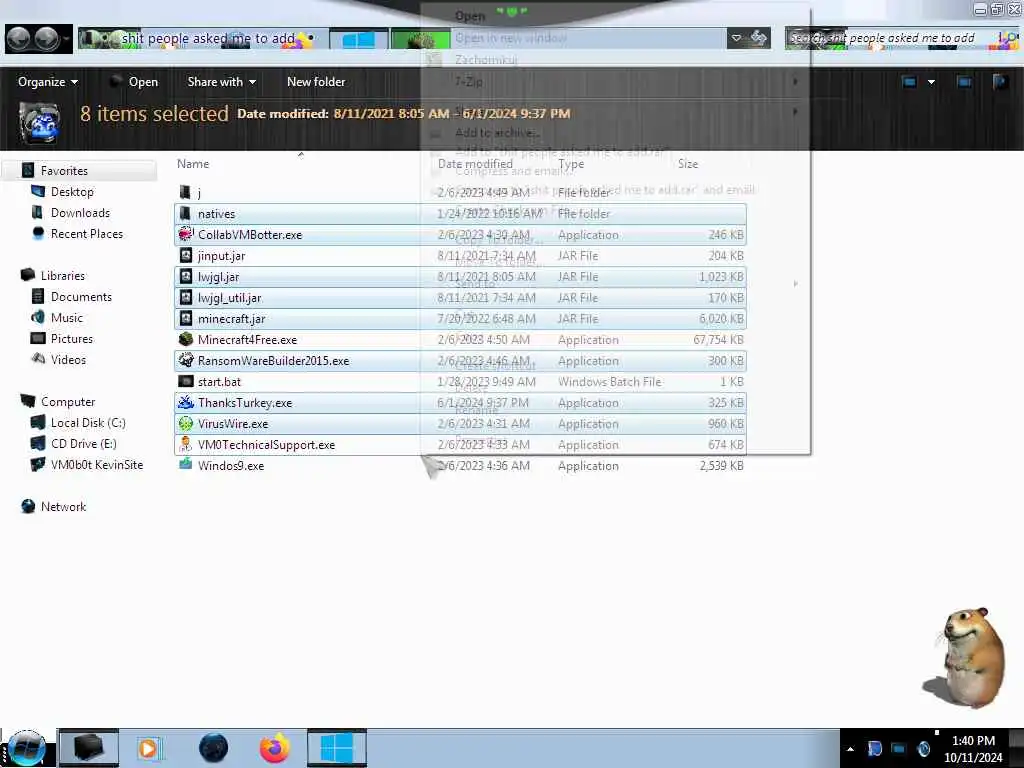Open Desktop in the Favorites list
Image resolution: width=1024 pixels, height=768 pixels.
coord(72,191)
